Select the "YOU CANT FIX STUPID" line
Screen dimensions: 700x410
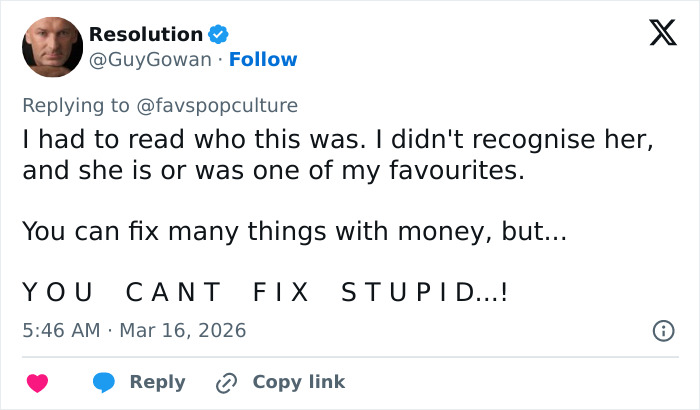click(265, 292)
